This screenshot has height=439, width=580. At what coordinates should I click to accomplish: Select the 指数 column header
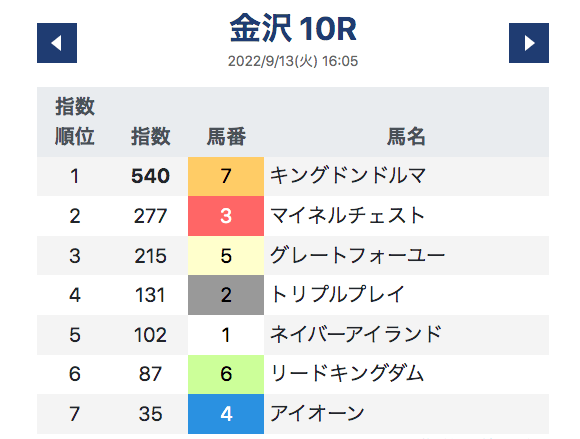(x=151, y=136)
